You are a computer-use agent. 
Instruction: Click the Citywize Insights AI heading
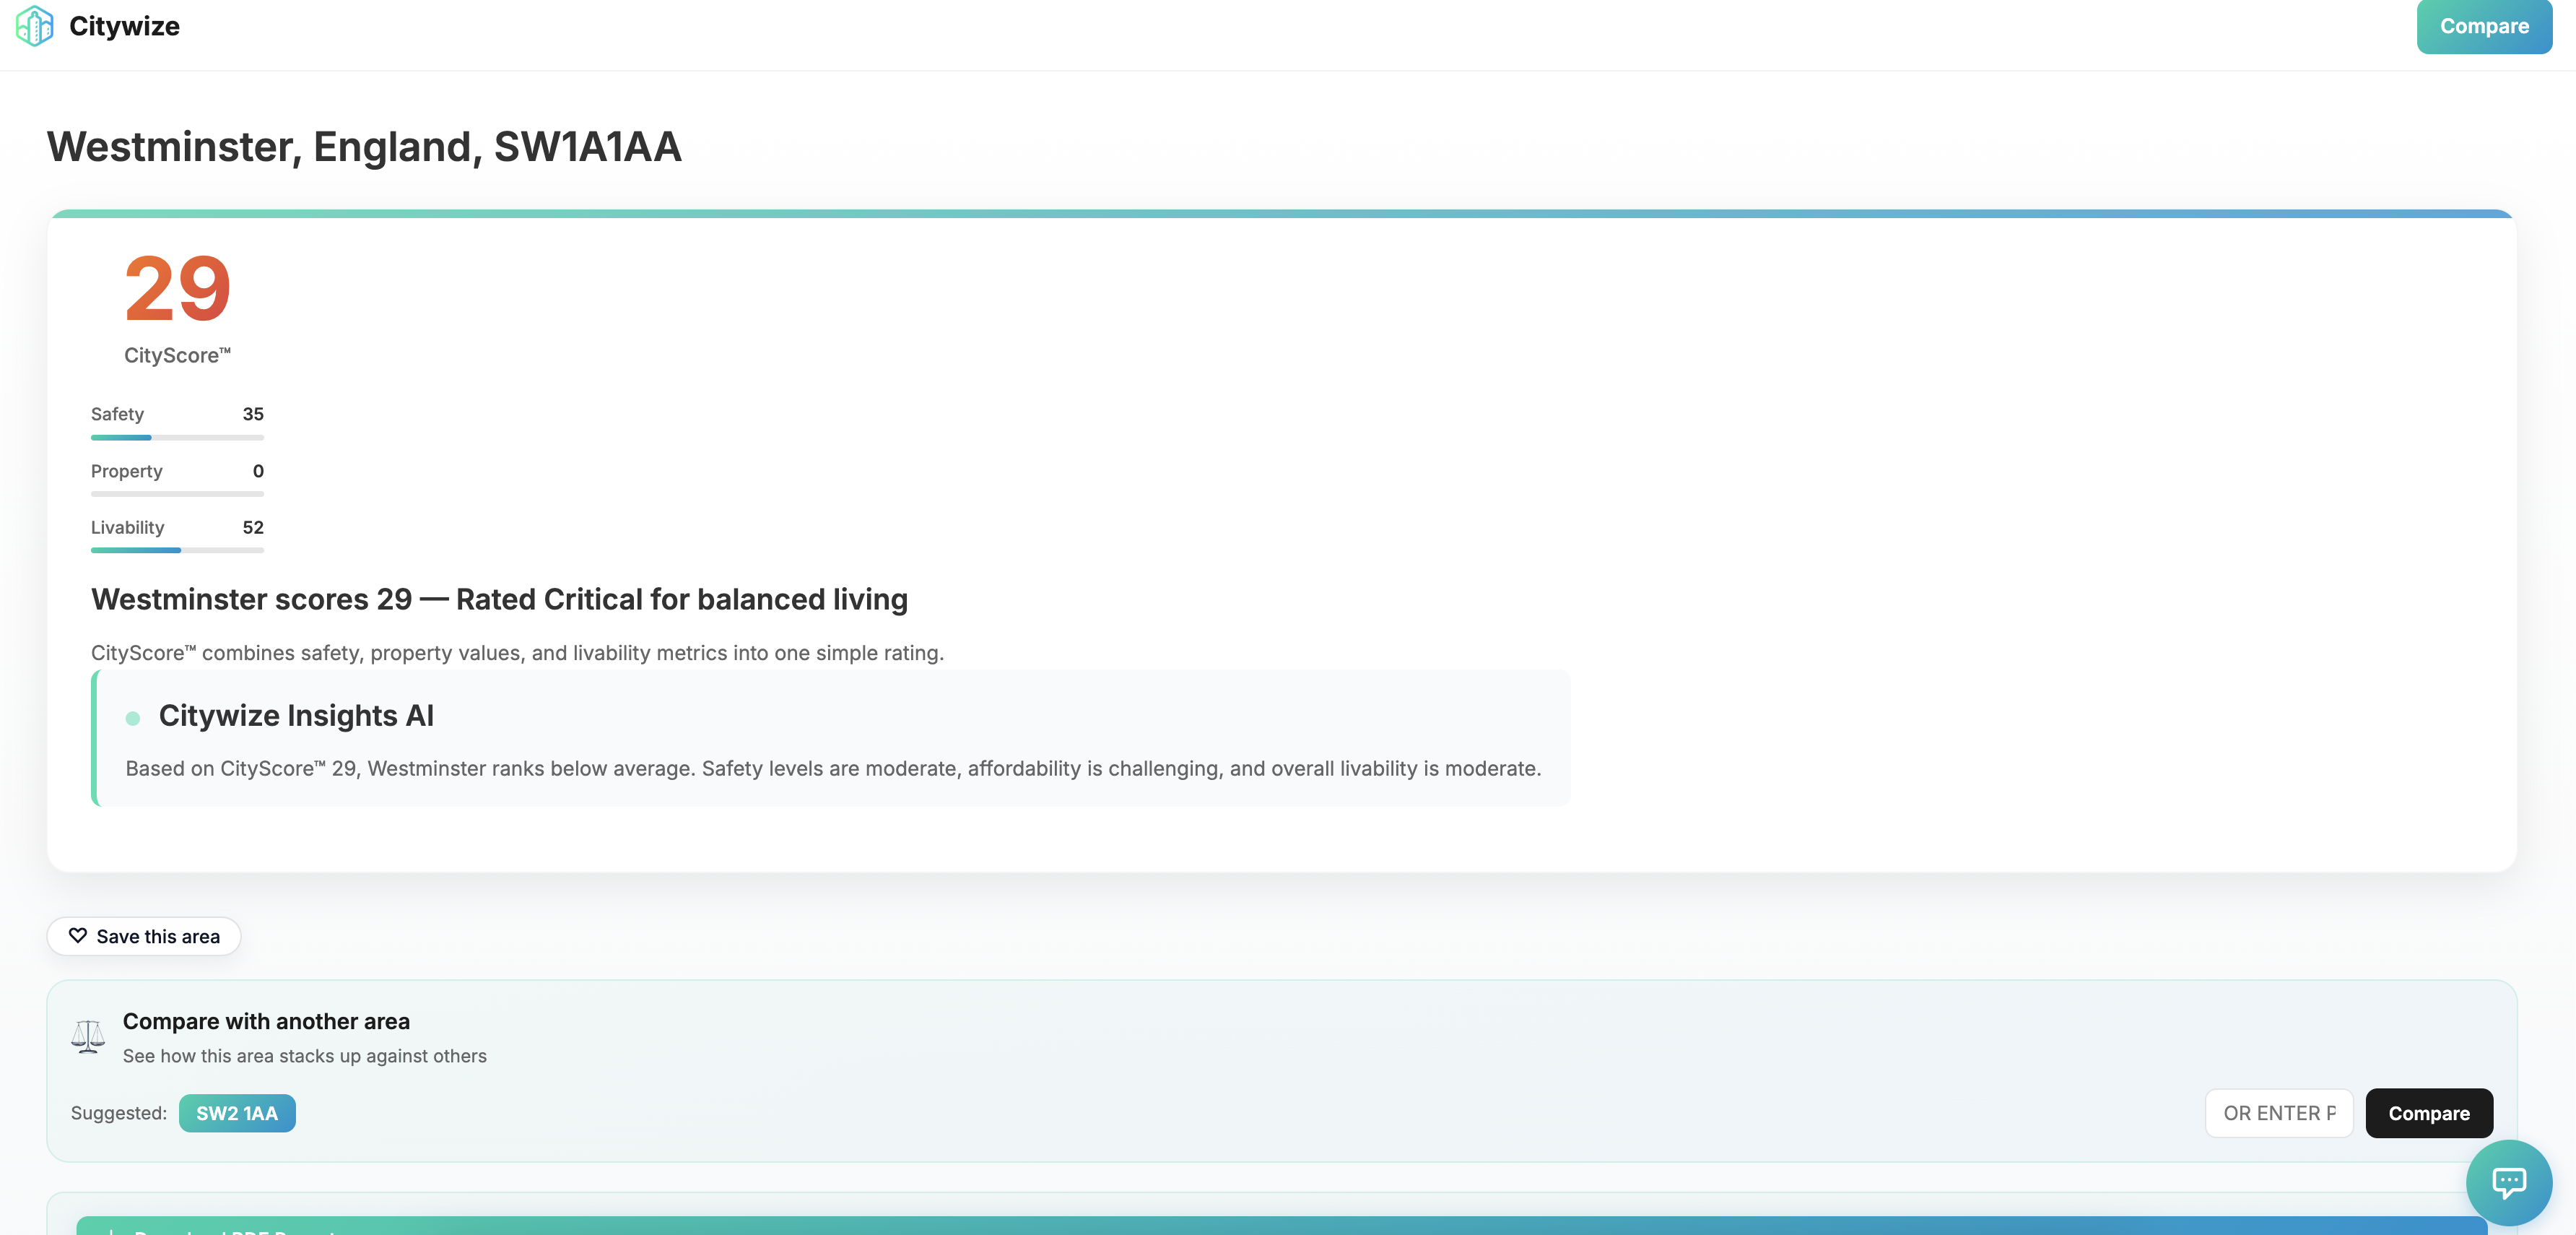(x=296, y=716)
